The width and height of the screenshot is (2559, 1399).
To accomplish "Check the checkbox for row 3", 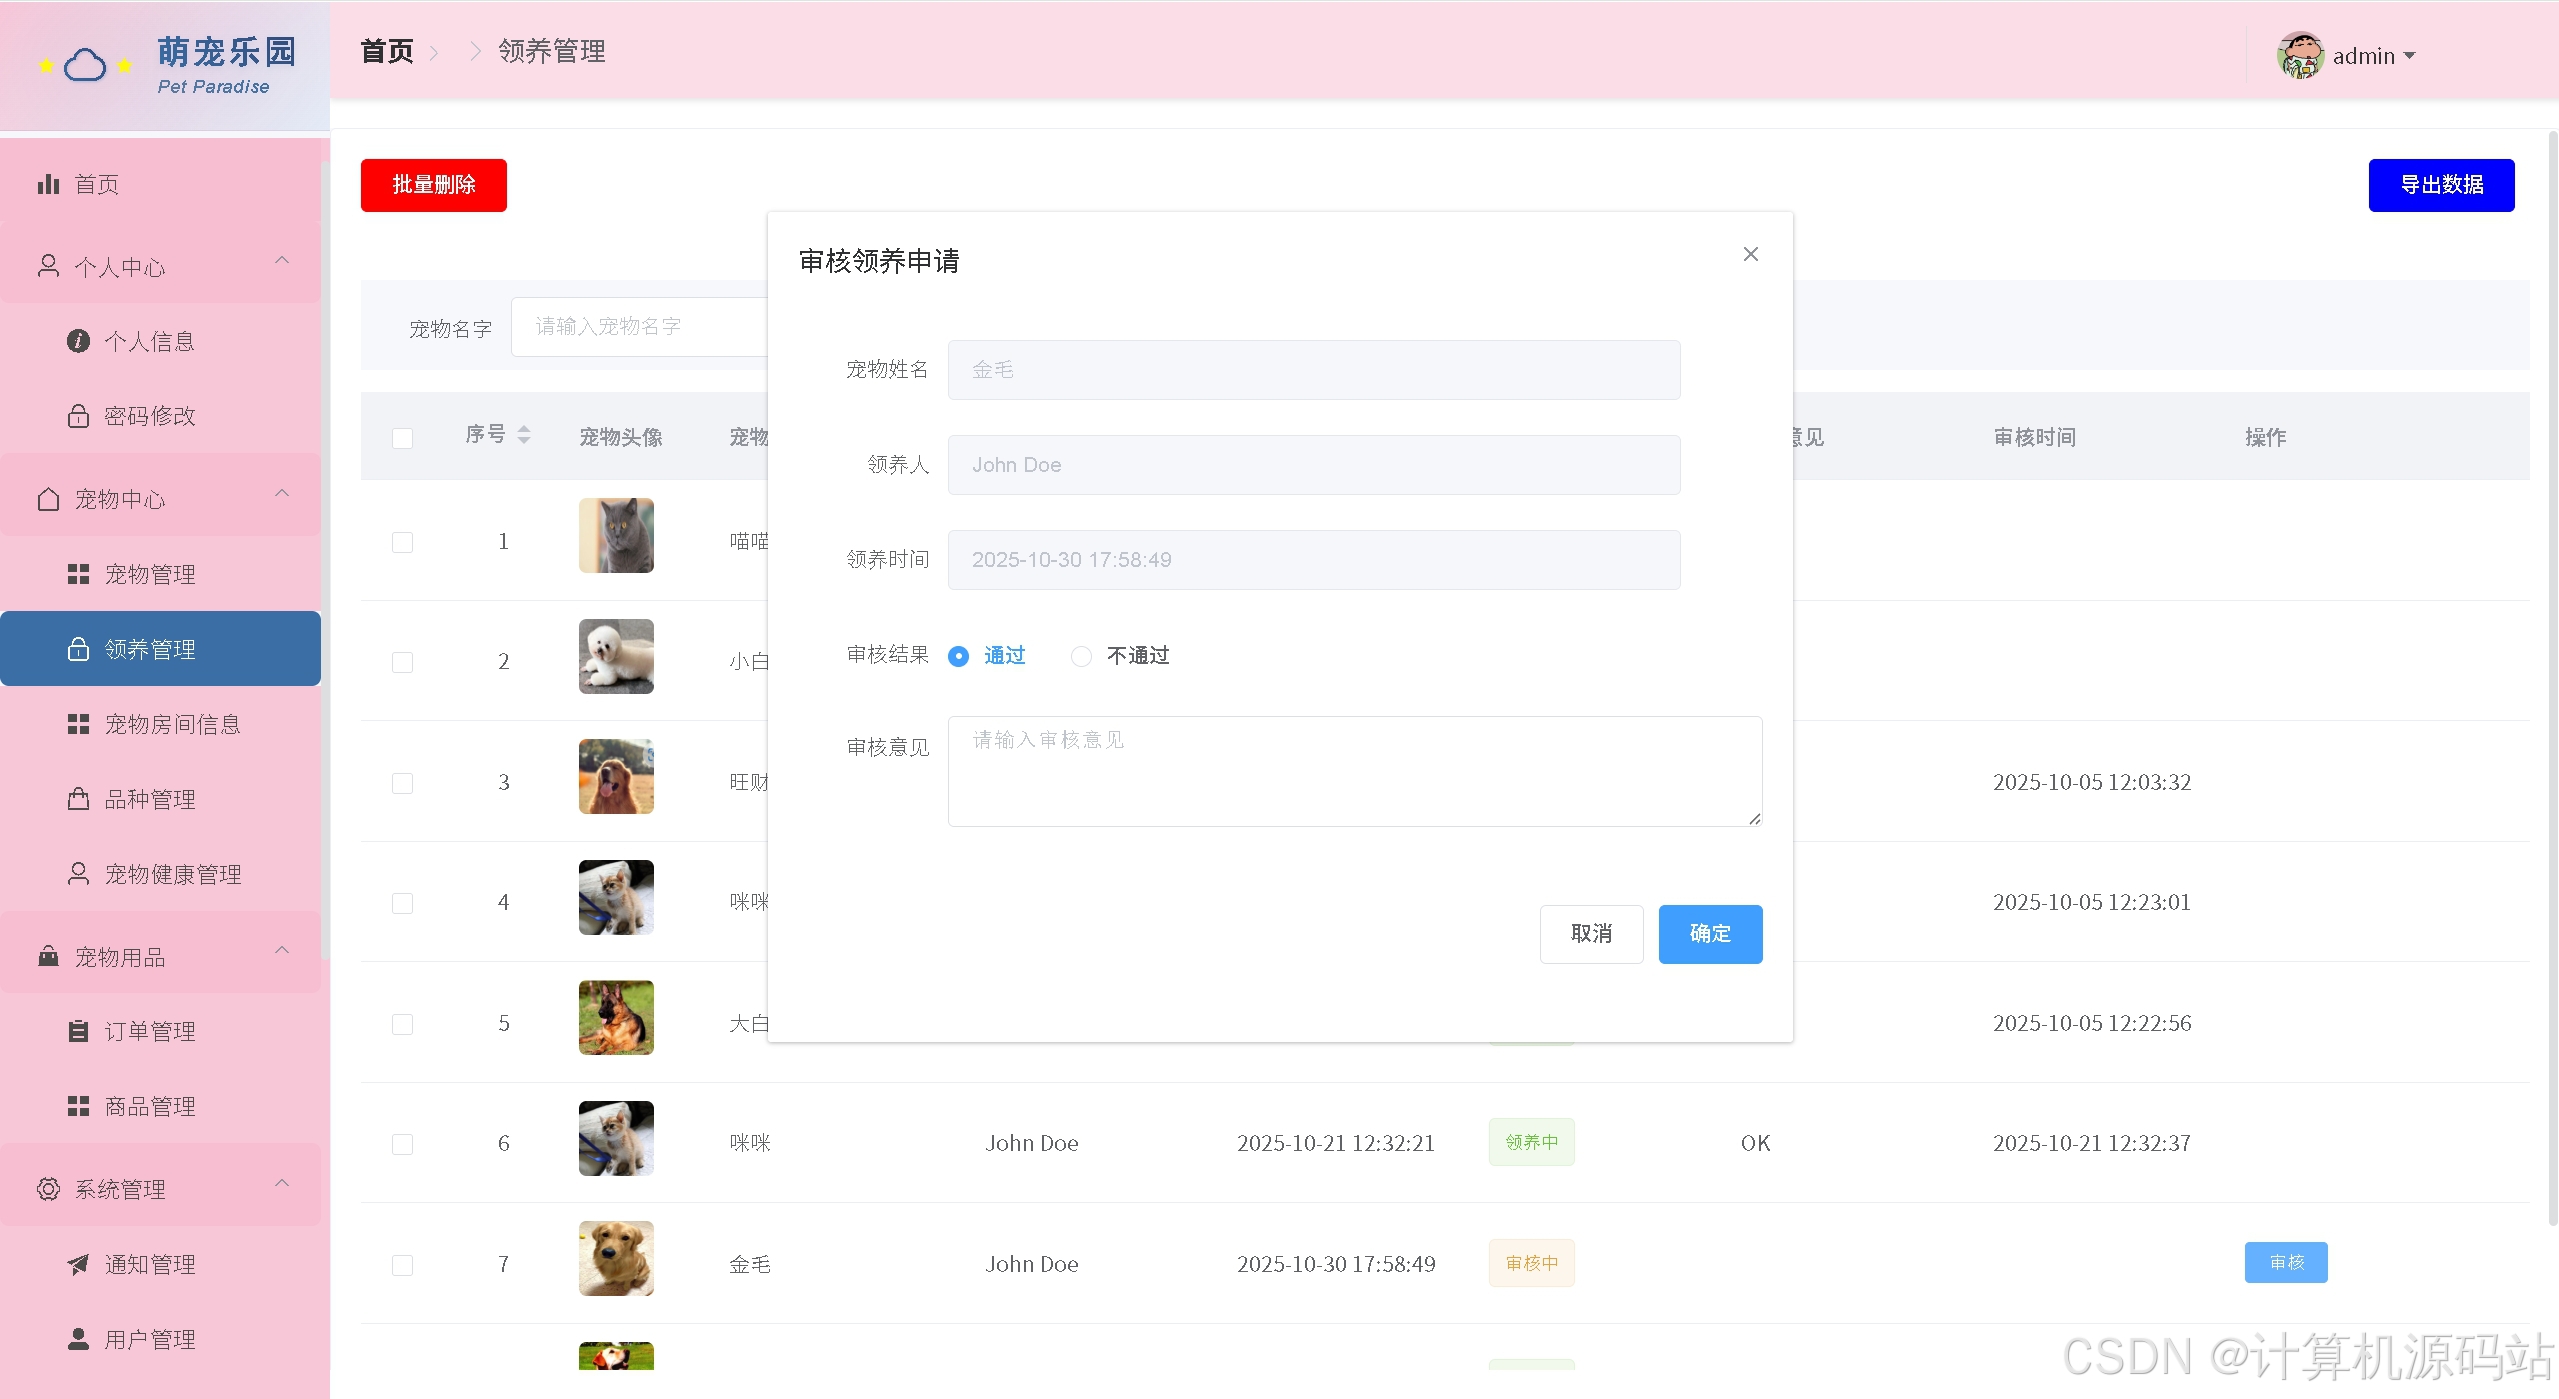I will 402,783.
